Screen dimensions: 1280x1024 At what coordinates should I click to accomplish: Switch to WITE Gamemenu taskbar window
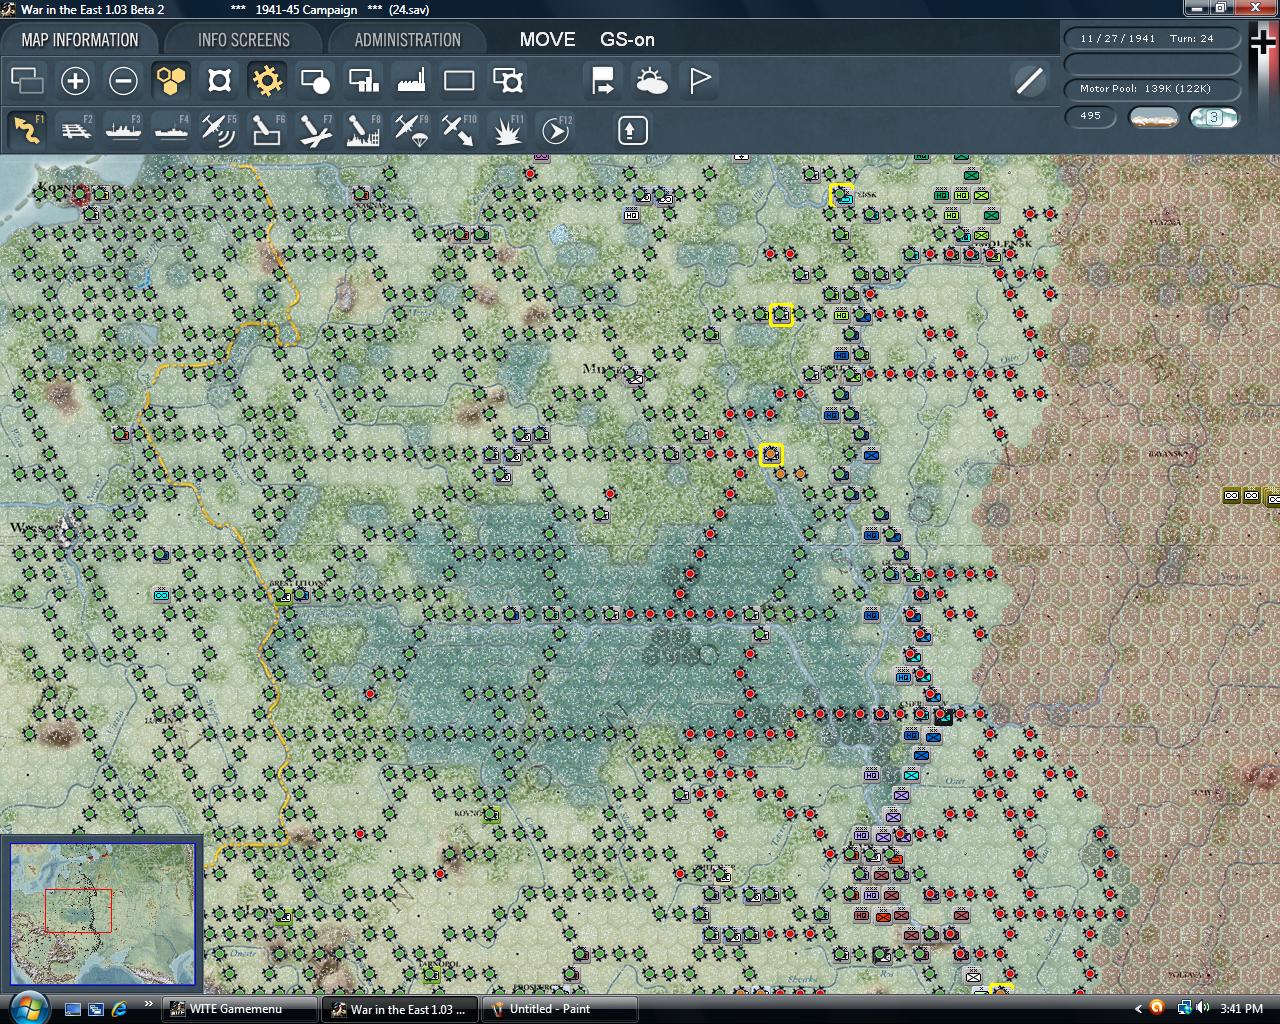(x=240, y=1009)
